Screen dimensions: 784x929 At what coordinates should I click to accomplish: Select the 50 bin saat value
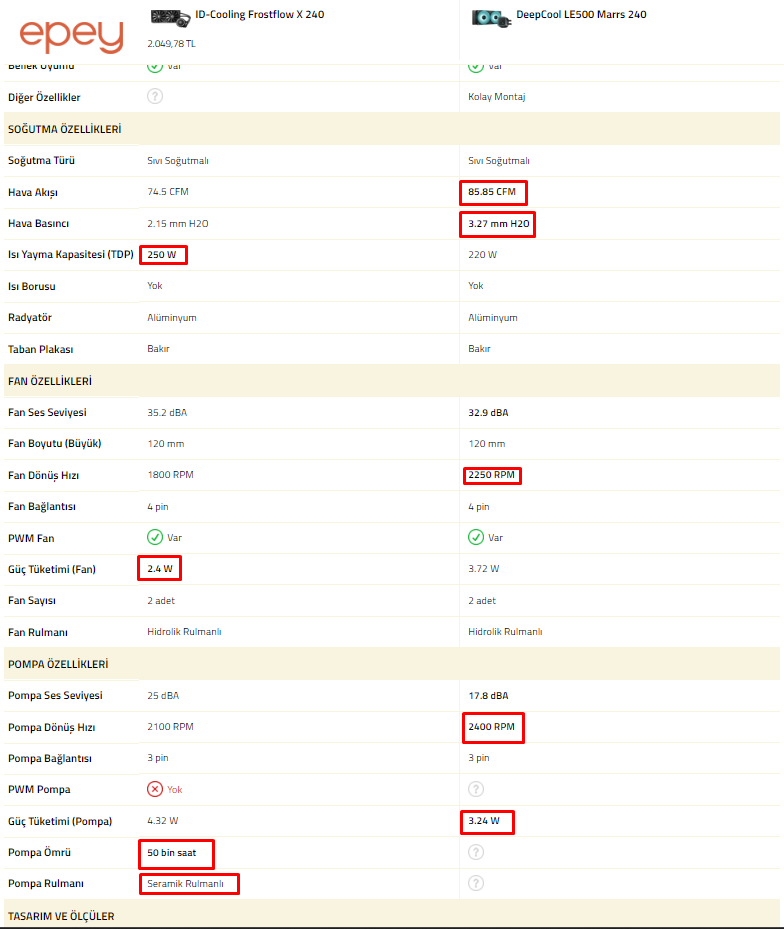click(171, 853)
